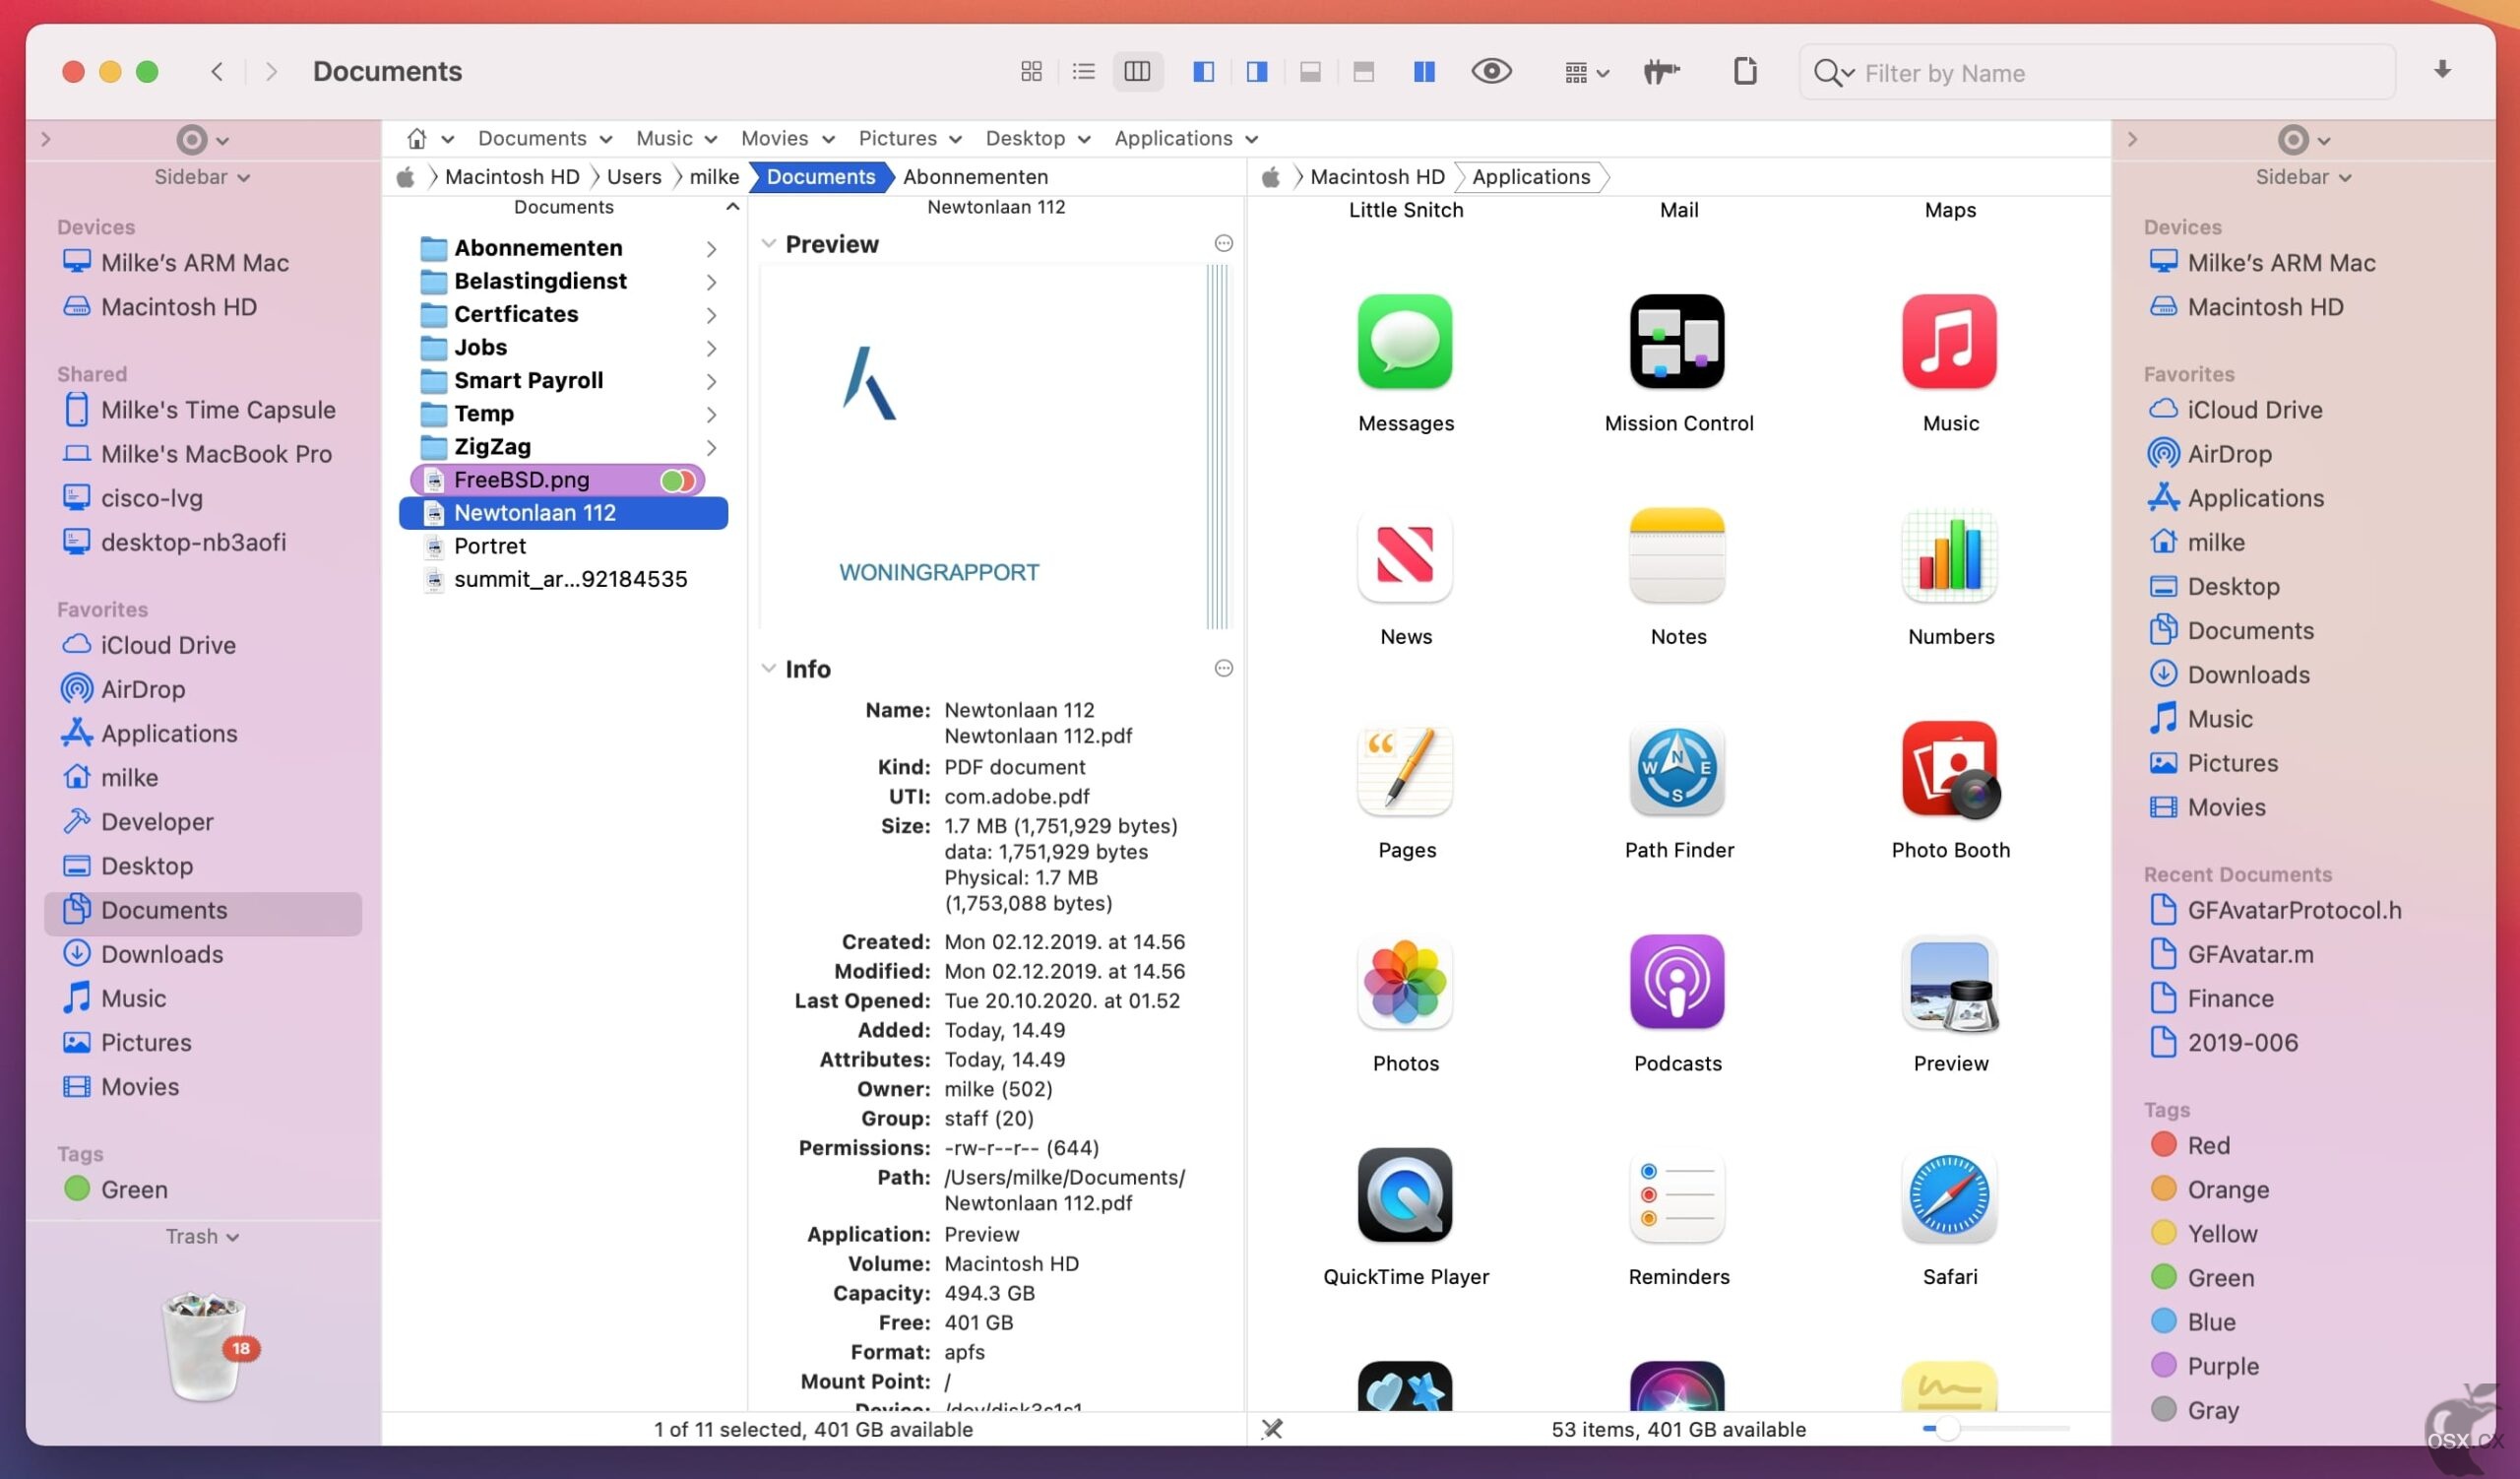This screenshot has height=1479, width=2520.
Task: Open the Trash dropdown in left sidebar
Action: tap(202, 1237)
